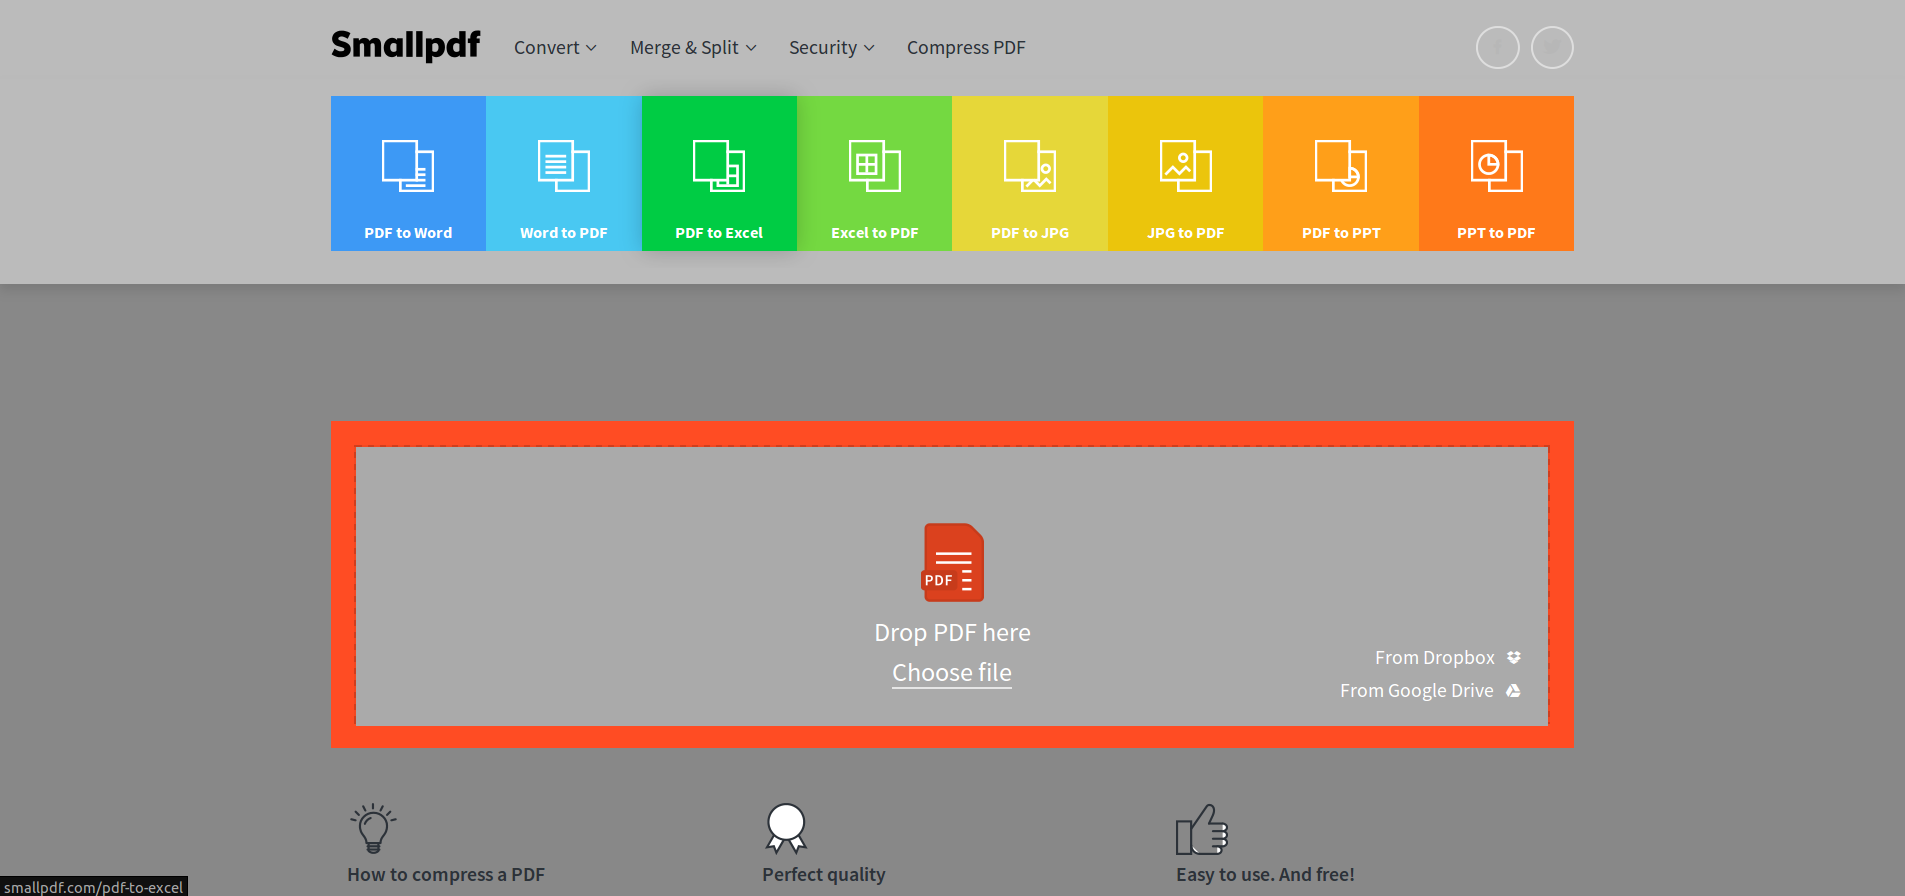Expand the Merge & Split dropdown

693,48
